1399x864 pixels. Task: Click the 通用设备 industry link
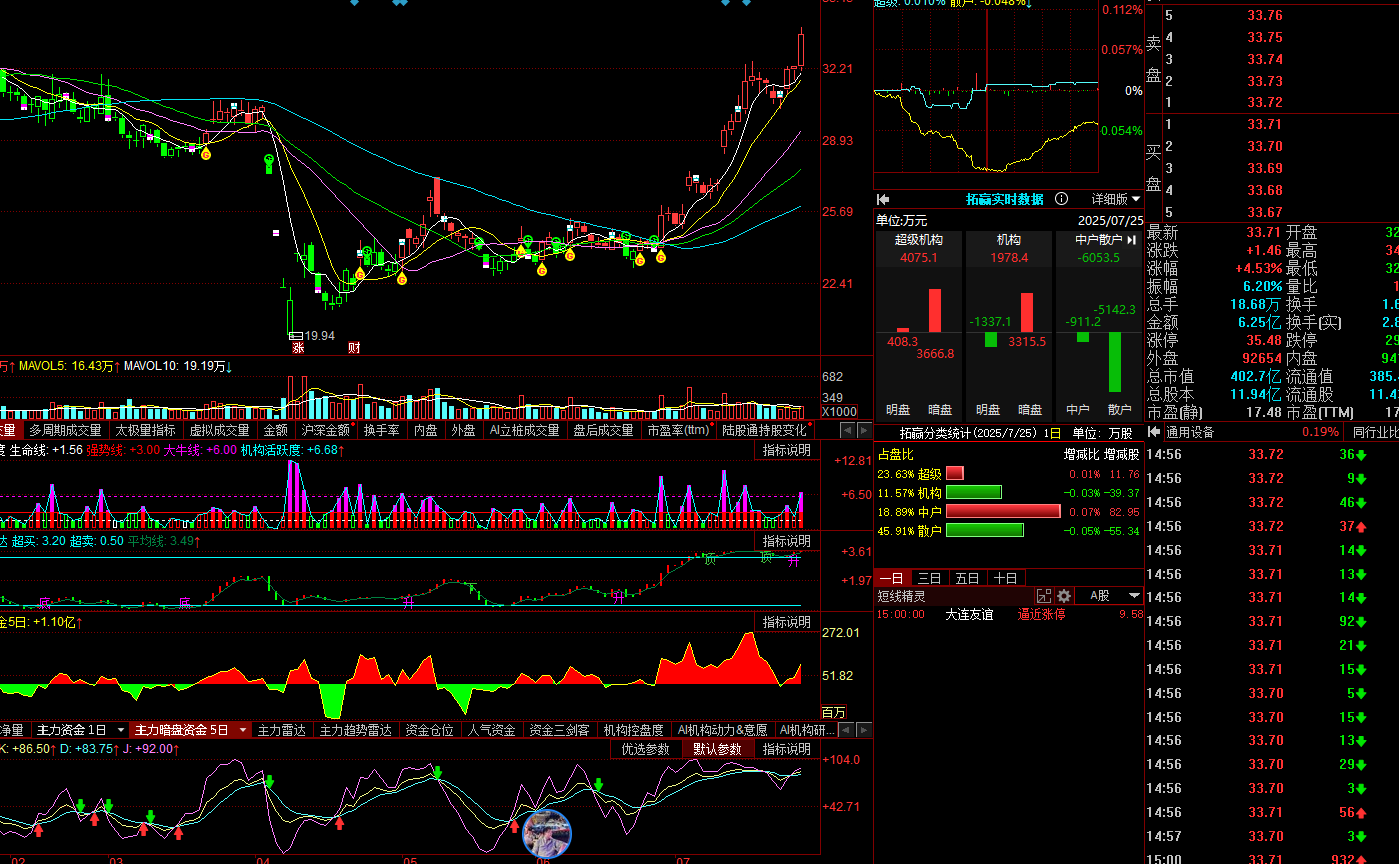pyautogui.click(x=1190, y=432)
